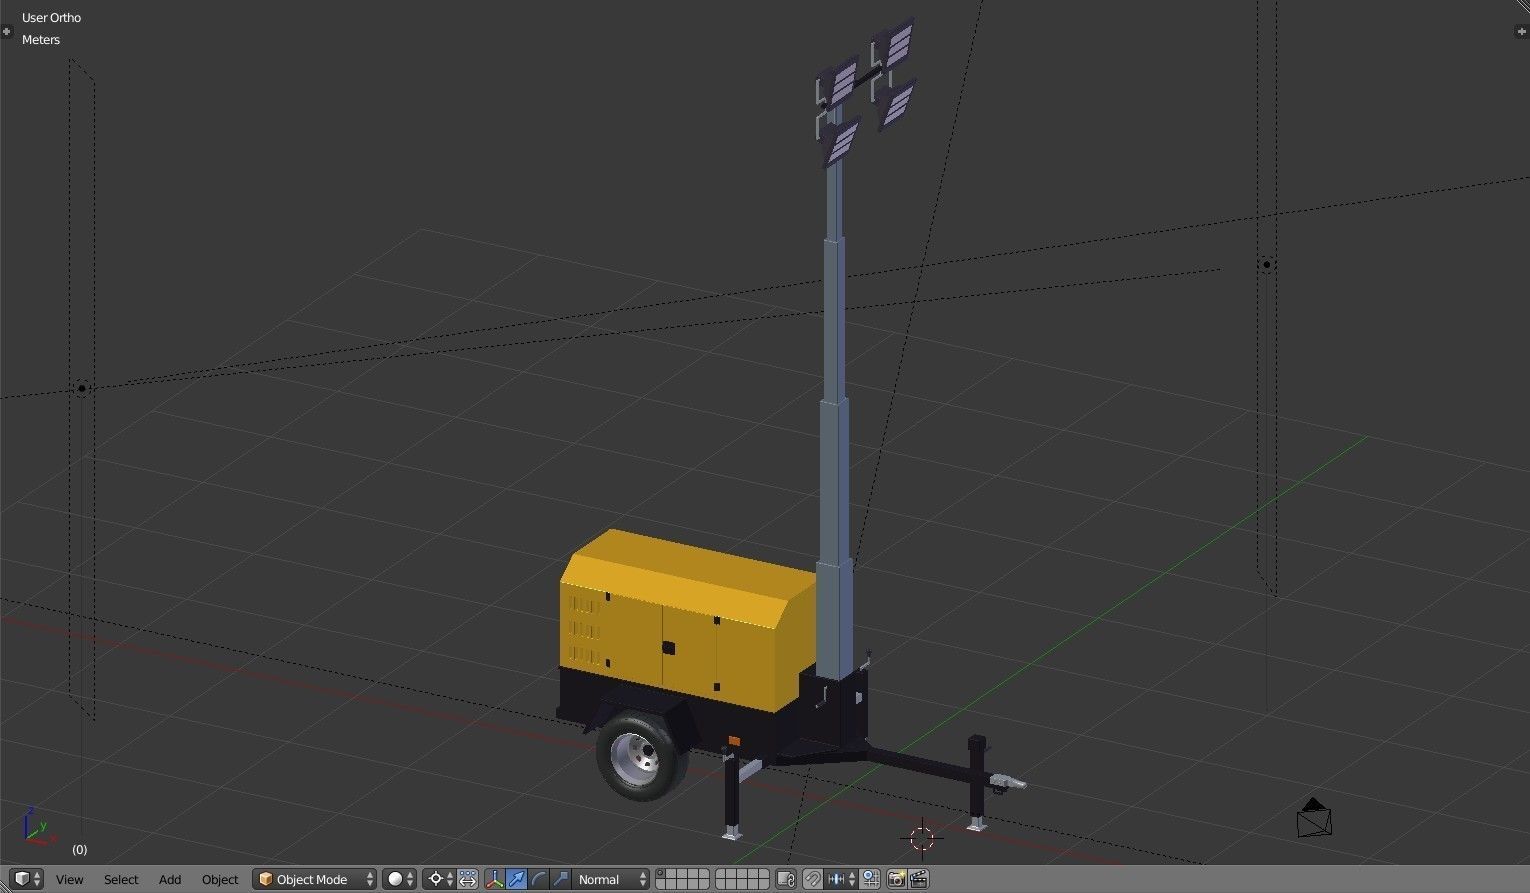Screen dimensions: 1530x893
Task: Expand tool shelf with plus icon
Action: 7,31
